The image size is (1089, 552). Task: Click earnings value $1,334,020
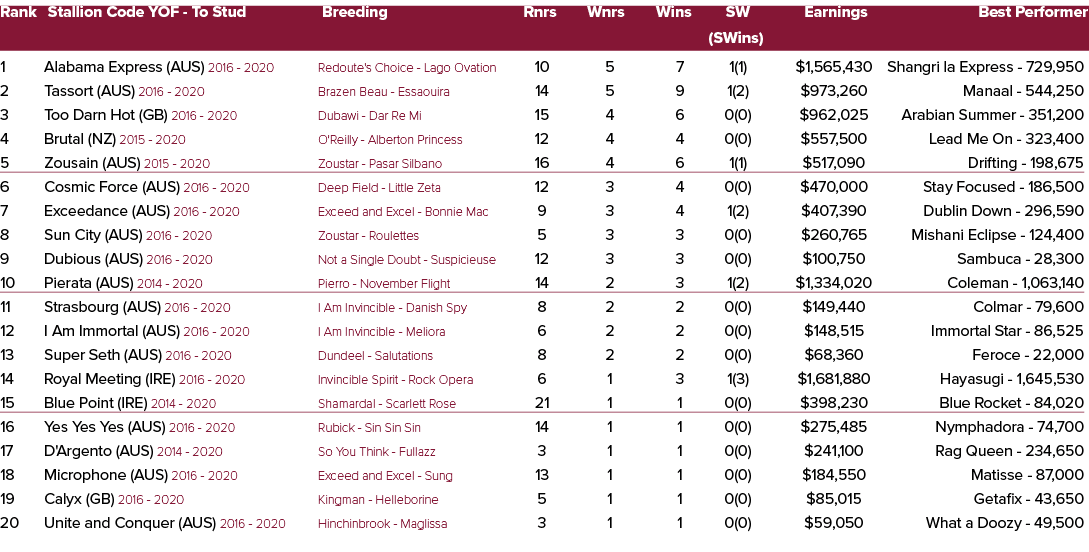[x=833, y=283]
